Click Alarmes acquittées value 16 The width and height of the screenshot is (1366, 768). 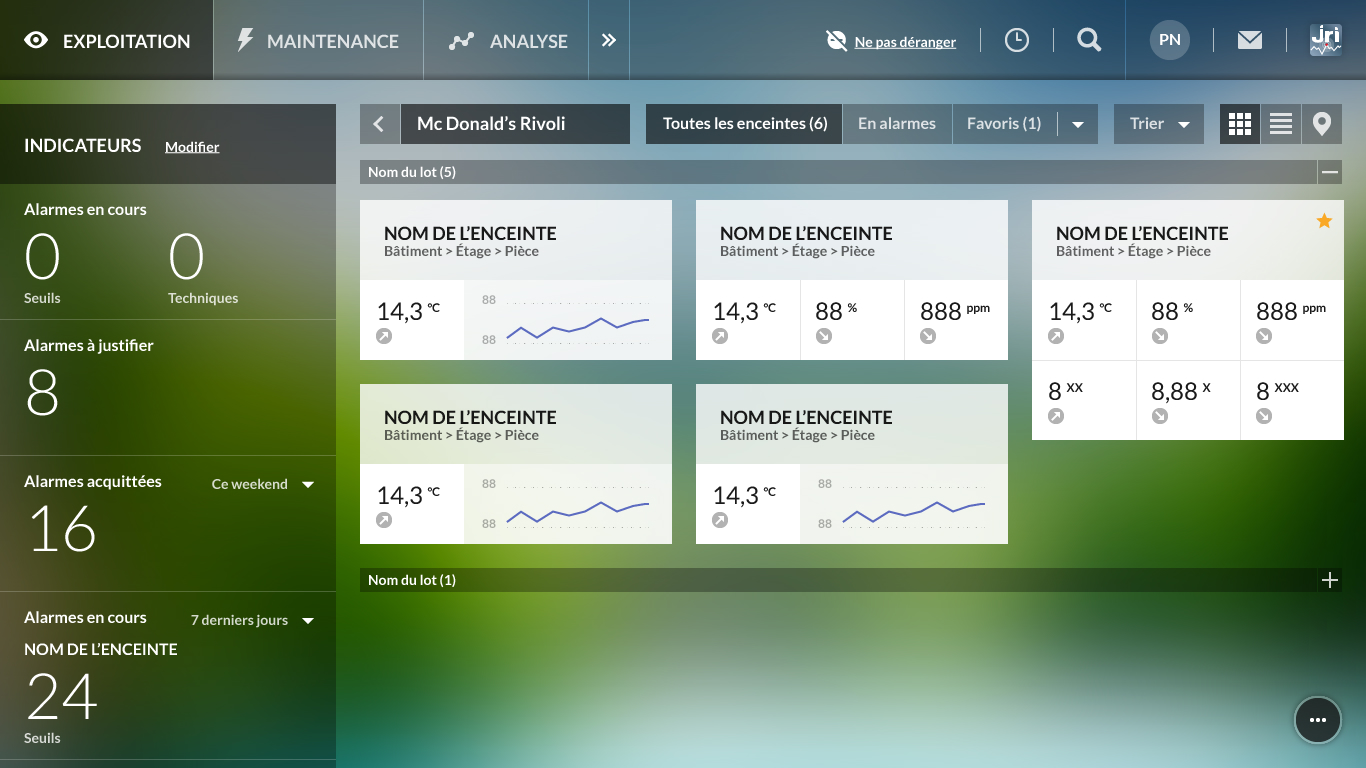[x=62, y=529]
